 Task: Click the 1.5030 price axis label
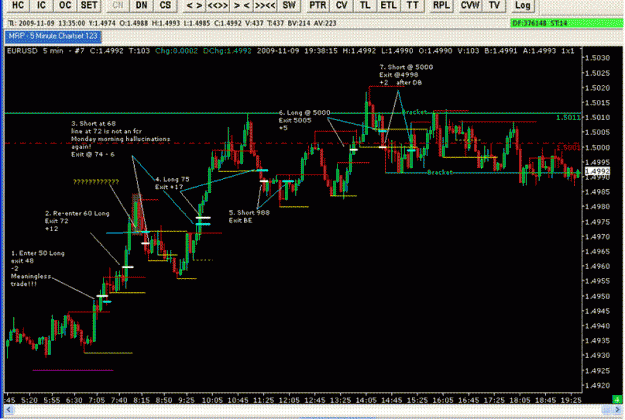597,58
